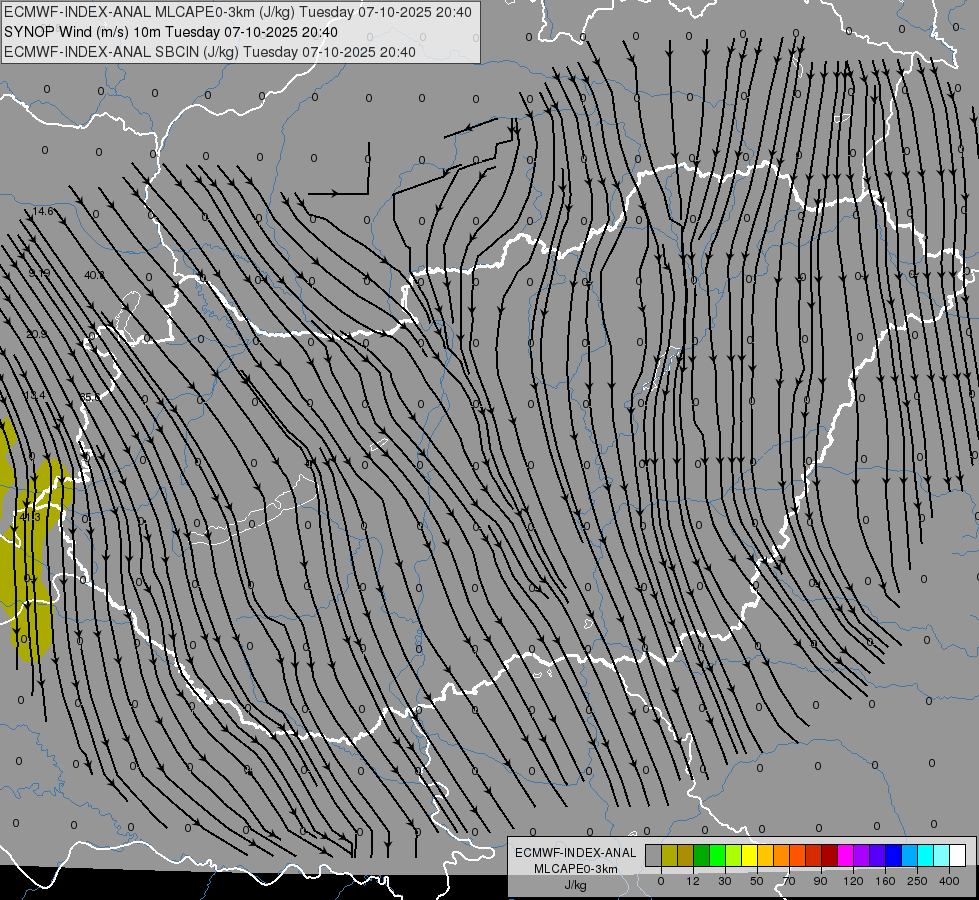Select the pure blue legend swatch
This screenshot has width=979, height=900.
894,855
